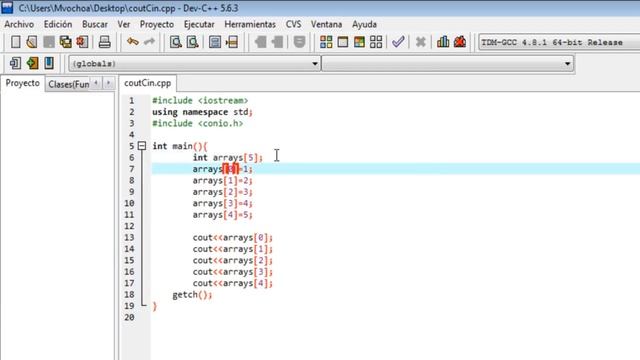Image resolution: width=640 pixels, height=360 pixels.
Task: Click the 'cout<<arrays[0];' code line
Action: click(233, 238)
